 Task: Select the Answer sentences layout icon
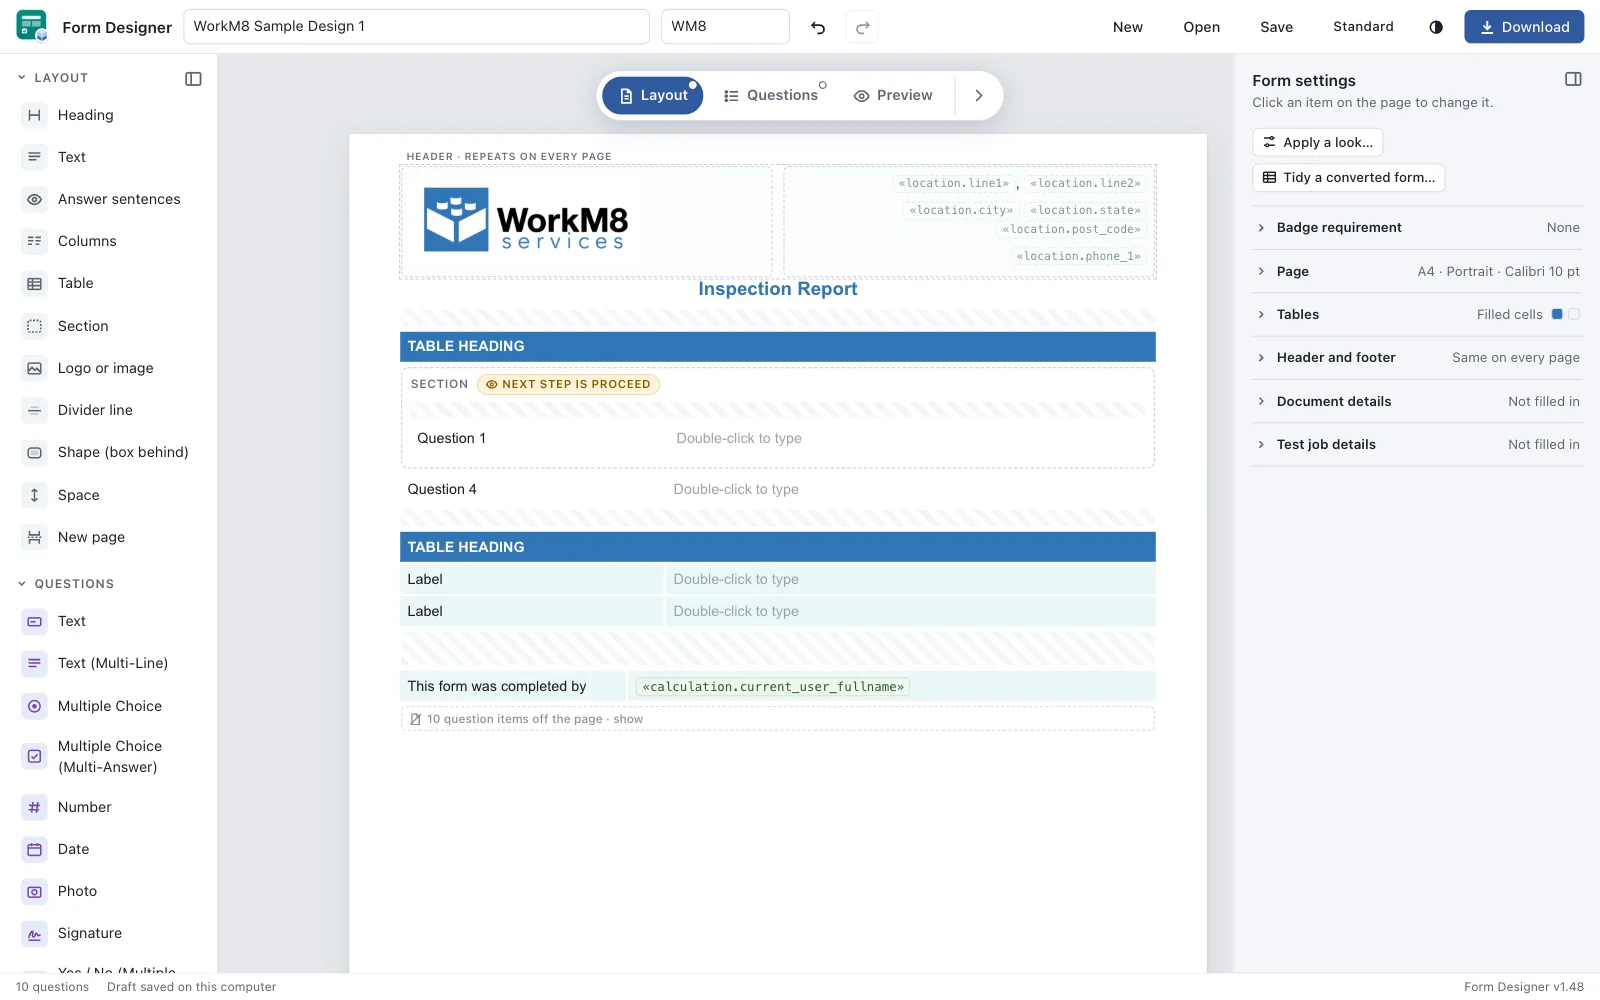pos(34,199)
